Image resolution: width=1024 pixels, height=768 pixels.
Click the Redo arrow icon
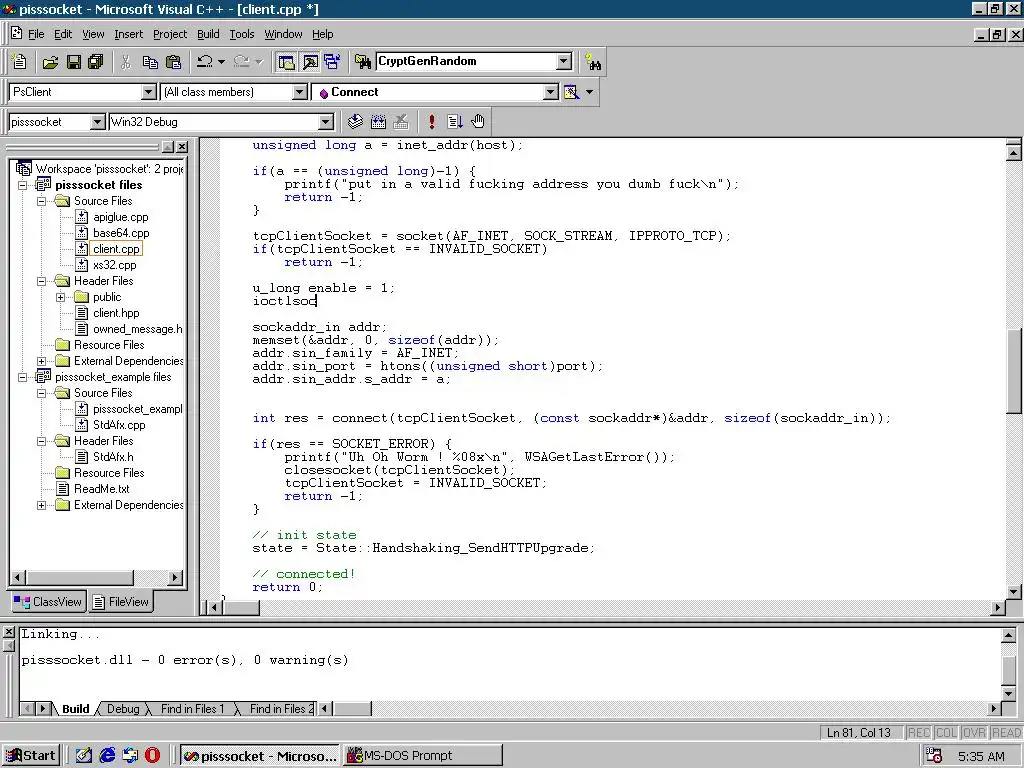pyautogui.click(x=242, y=61)
